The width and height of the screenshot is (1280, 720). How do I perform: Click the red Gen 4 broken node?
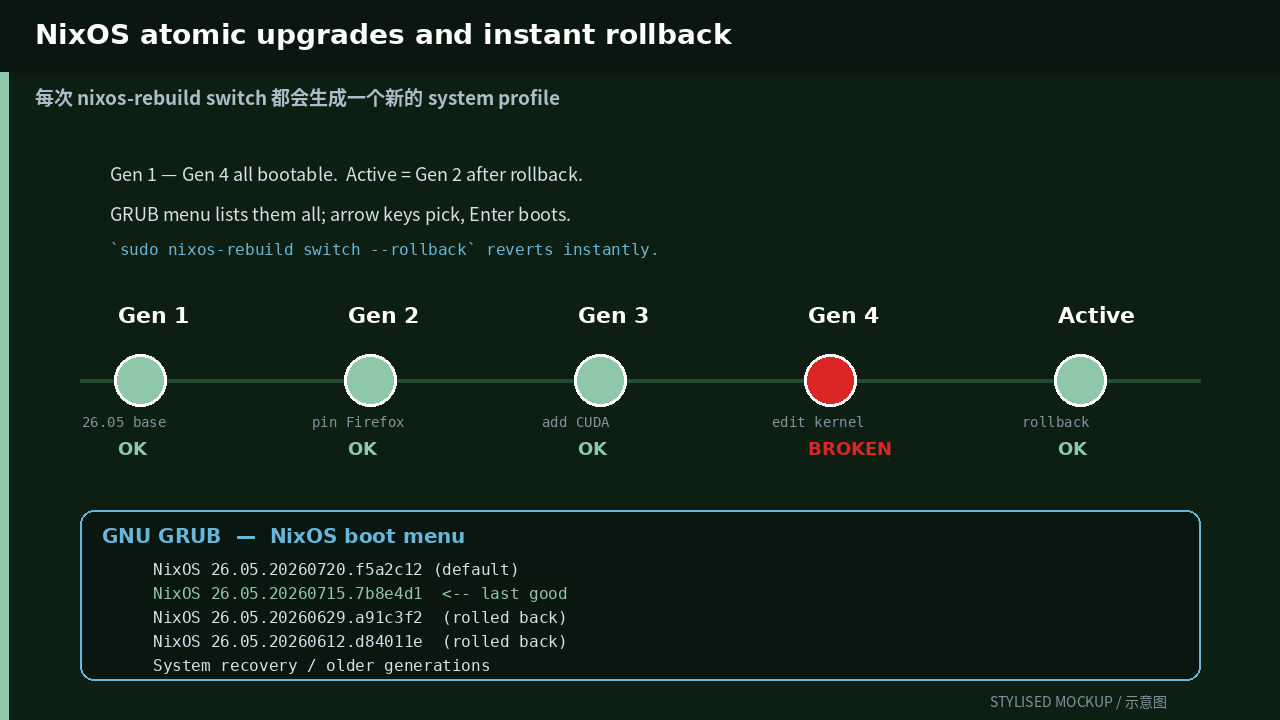[x=830, y=380]
